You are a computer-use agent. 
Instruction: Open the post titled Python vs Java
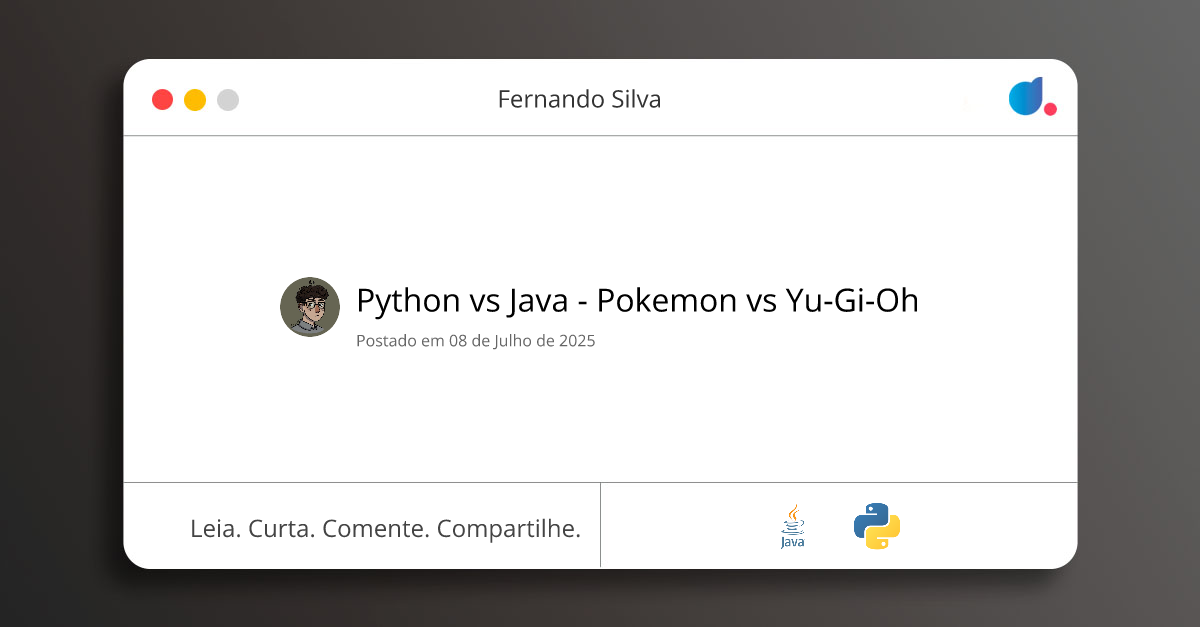(x=637, y=300)
